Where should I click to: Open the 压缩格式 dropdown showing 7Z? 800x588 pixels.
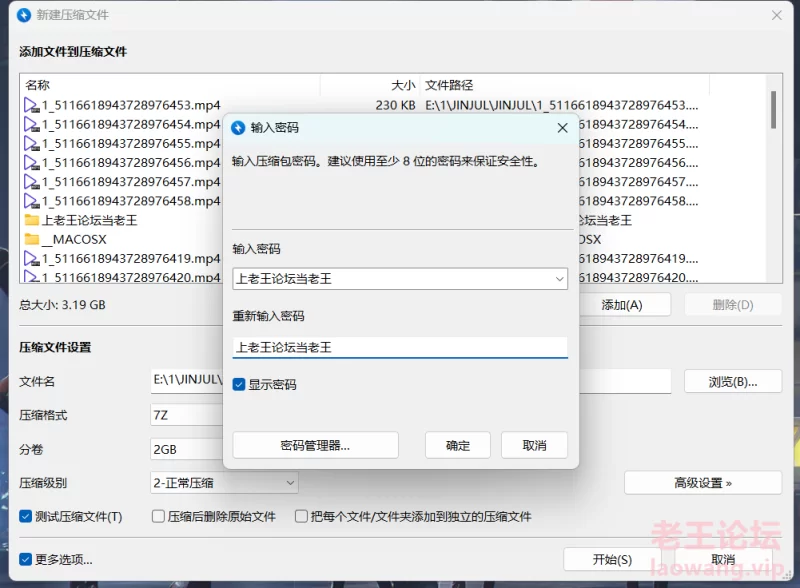tap(187, 415)
